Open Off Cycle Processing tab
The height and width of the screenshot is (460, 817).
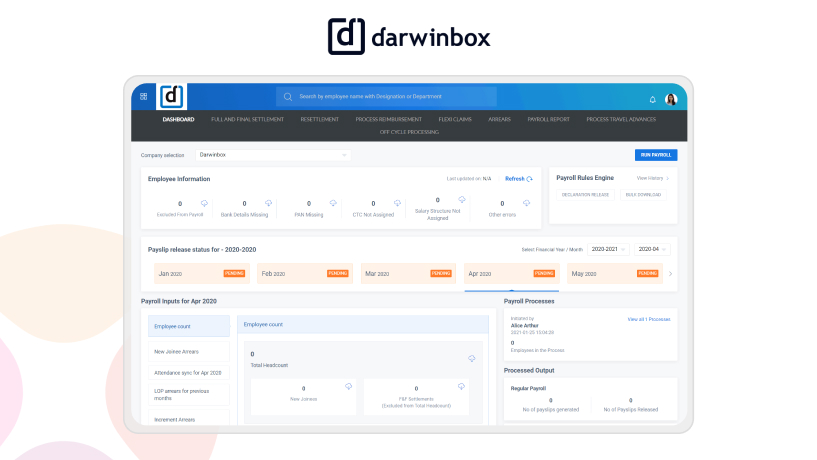(x=409, y=132)
